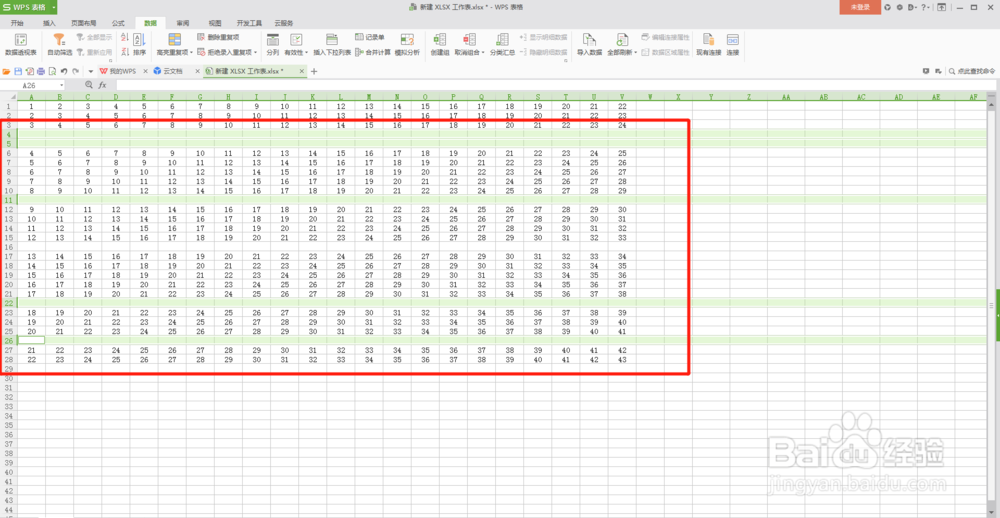The width and height of the screenshot is (1000, 518).
Task: Switch to the 页面布局 ribbon tab
Action: pos(84,23)
